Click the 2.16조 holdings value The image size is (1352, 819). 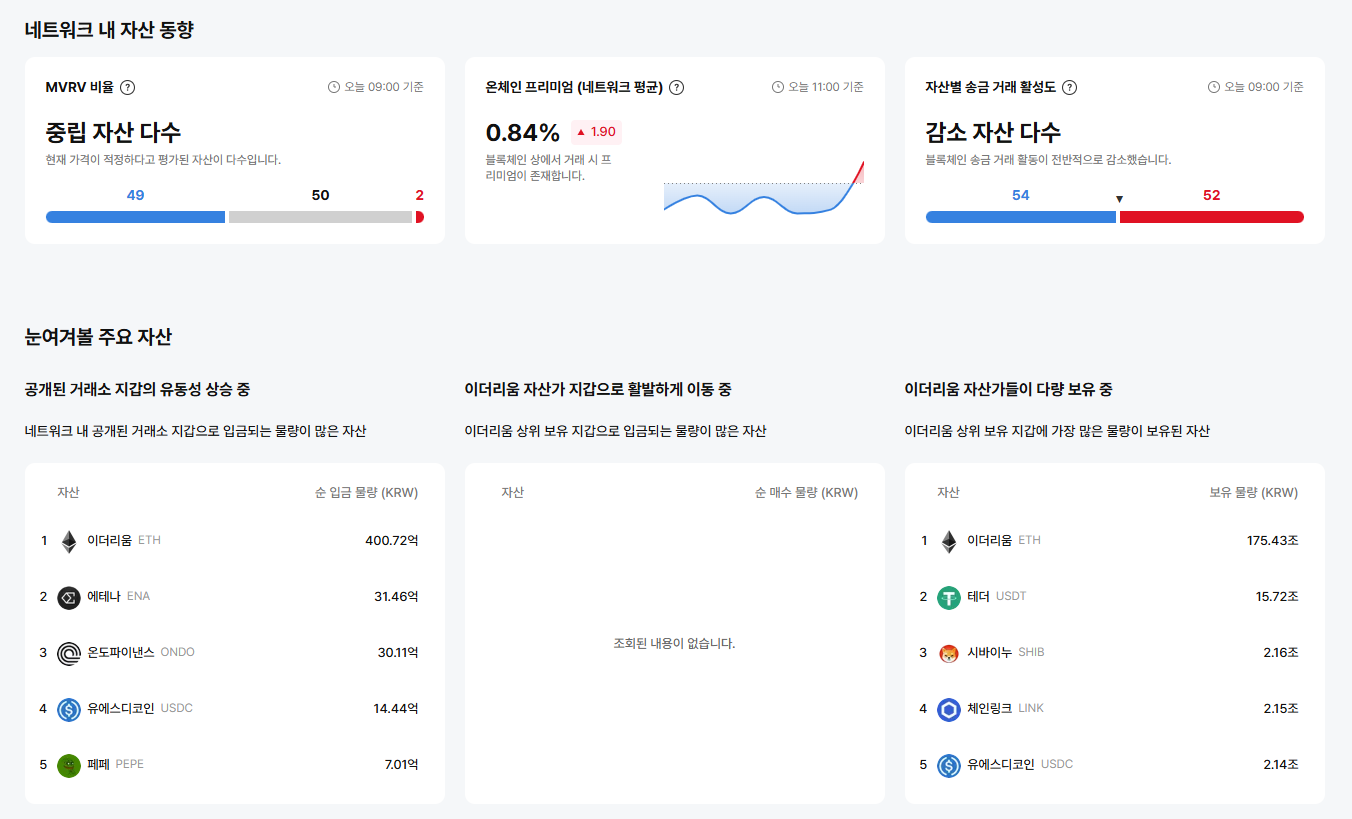tap(1281, 653)
